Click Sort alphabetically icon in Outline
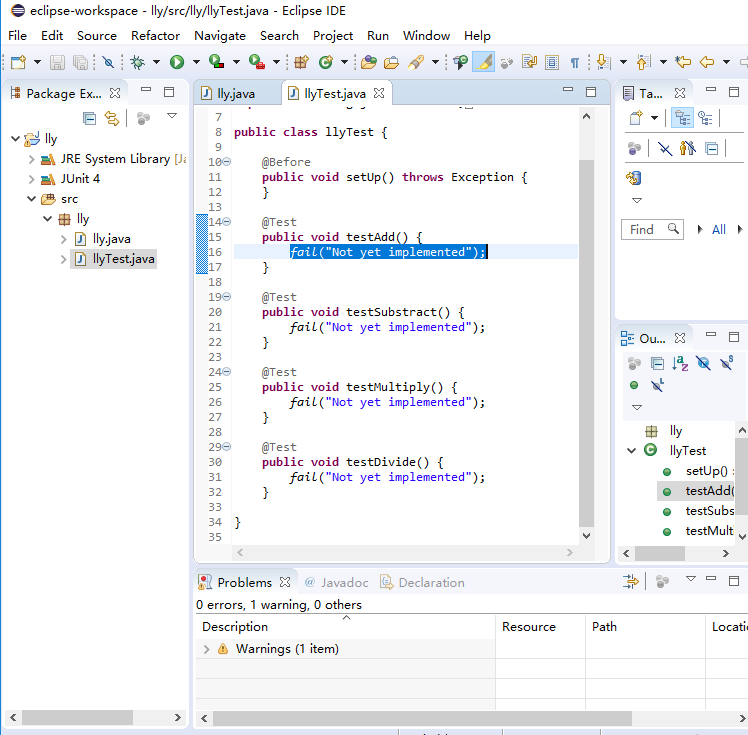 click(681, 364)
